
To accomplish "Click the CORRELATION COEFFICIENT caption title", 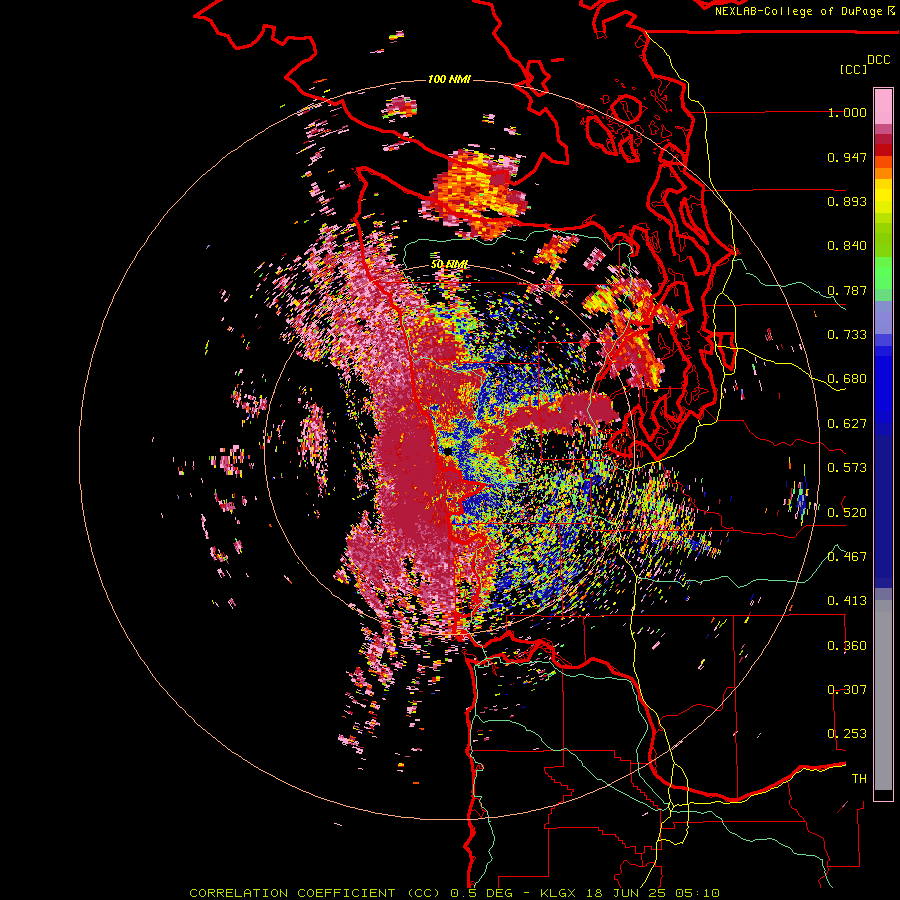I will click(x=292, y=893).
